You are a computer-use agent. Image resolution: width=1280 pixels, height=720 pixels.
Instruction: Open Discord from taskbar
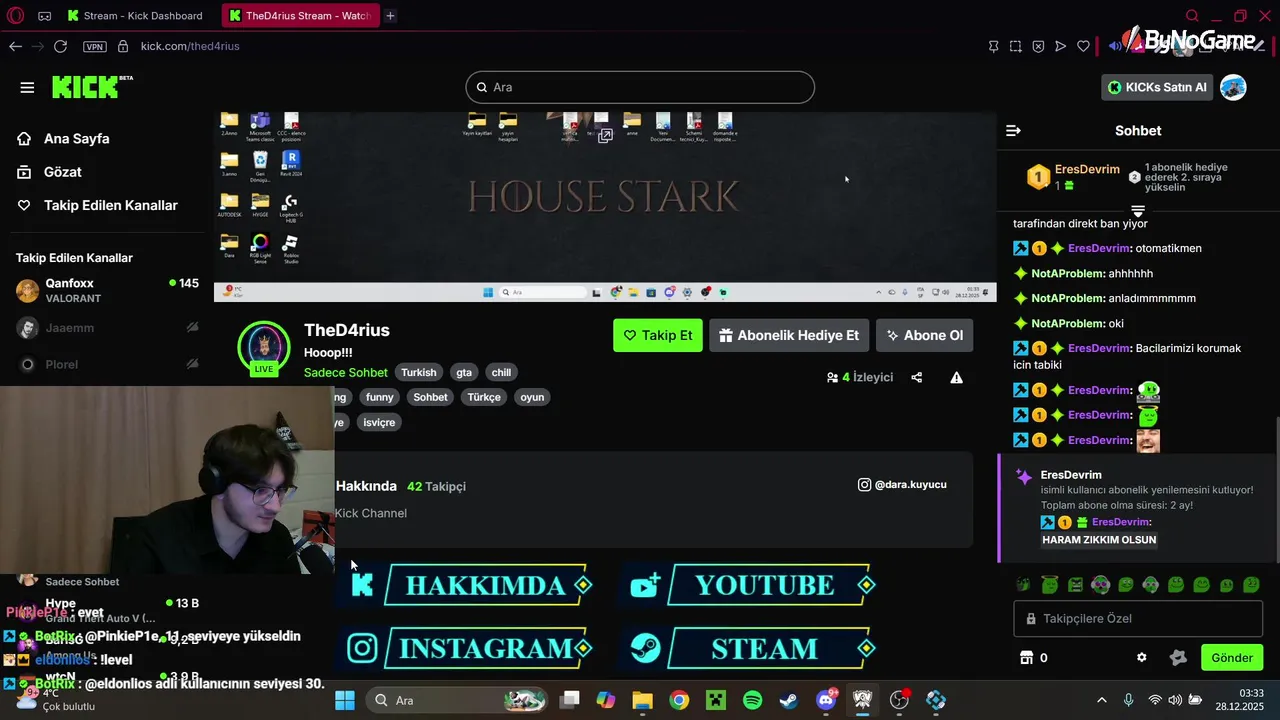pos(826,700)
